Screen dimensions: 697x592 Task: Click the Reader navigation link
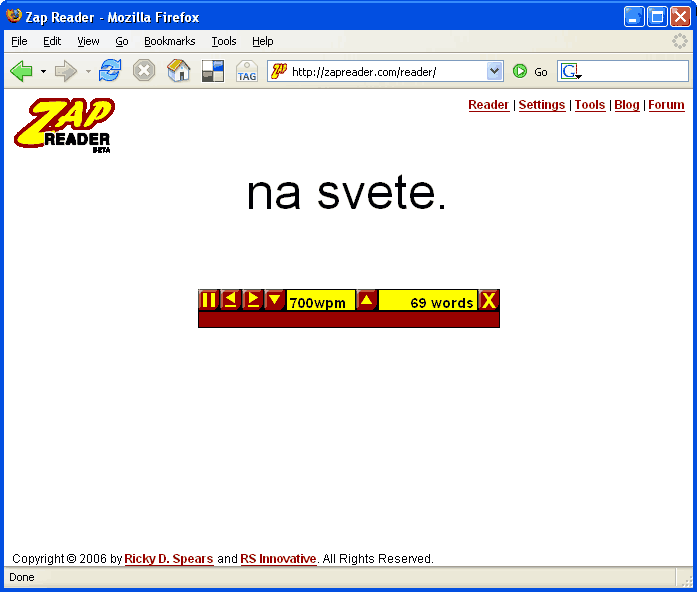click(489, 105)
